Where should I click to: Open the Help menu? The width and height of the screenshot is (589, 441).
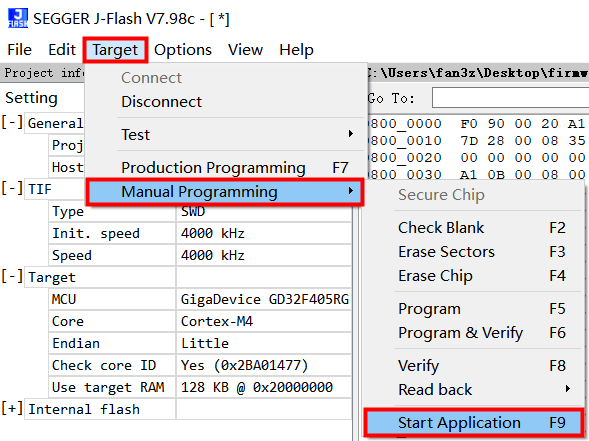pos(296,50)
